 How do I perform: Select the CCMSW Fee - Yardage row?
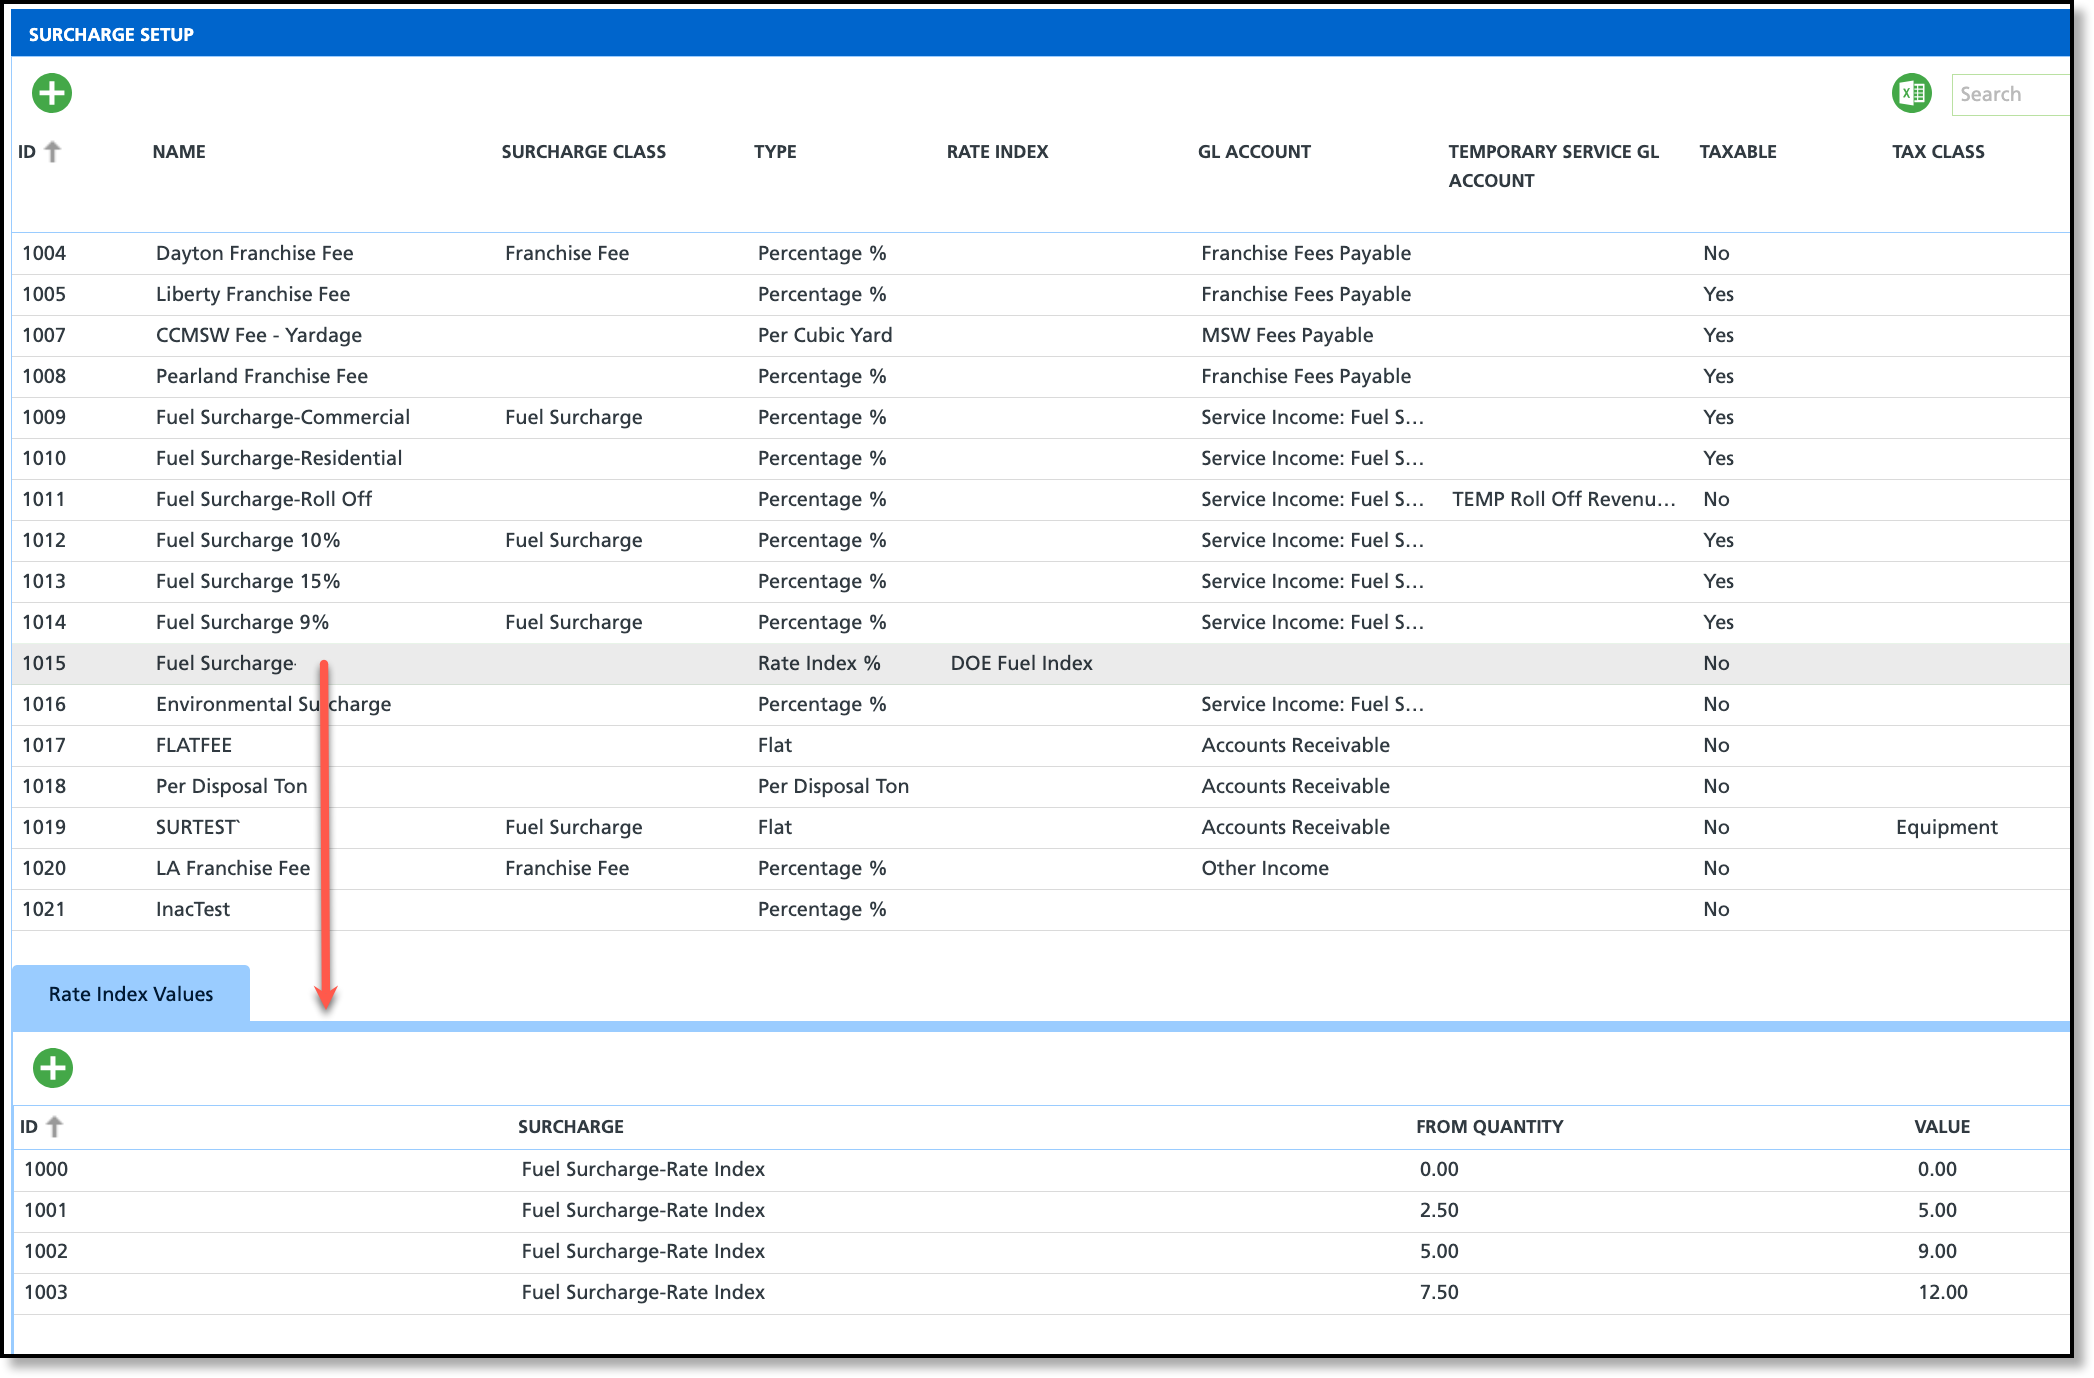coord(258,335)
